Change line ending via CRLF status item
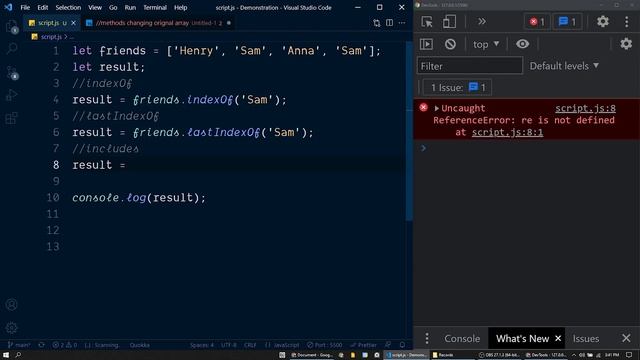The width and height of the screenshot is (640, 360). click(x=250, y=345)
